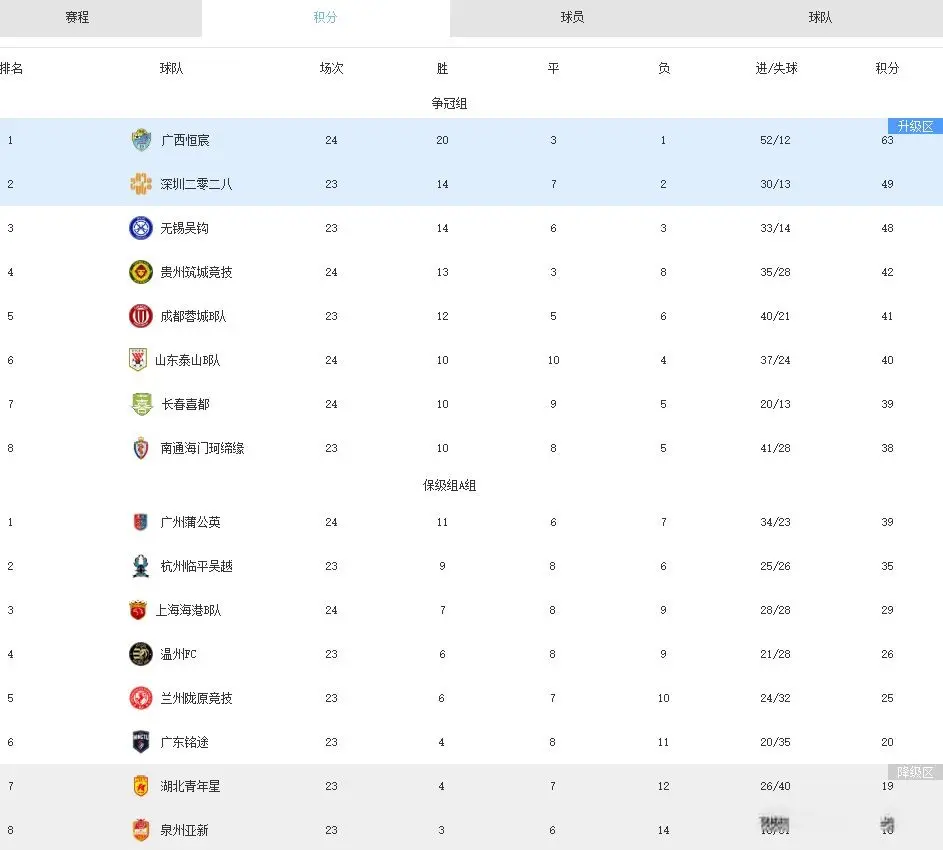Switch to the 球员 tab
The image size is (943, 850).
tap(572, 17)
